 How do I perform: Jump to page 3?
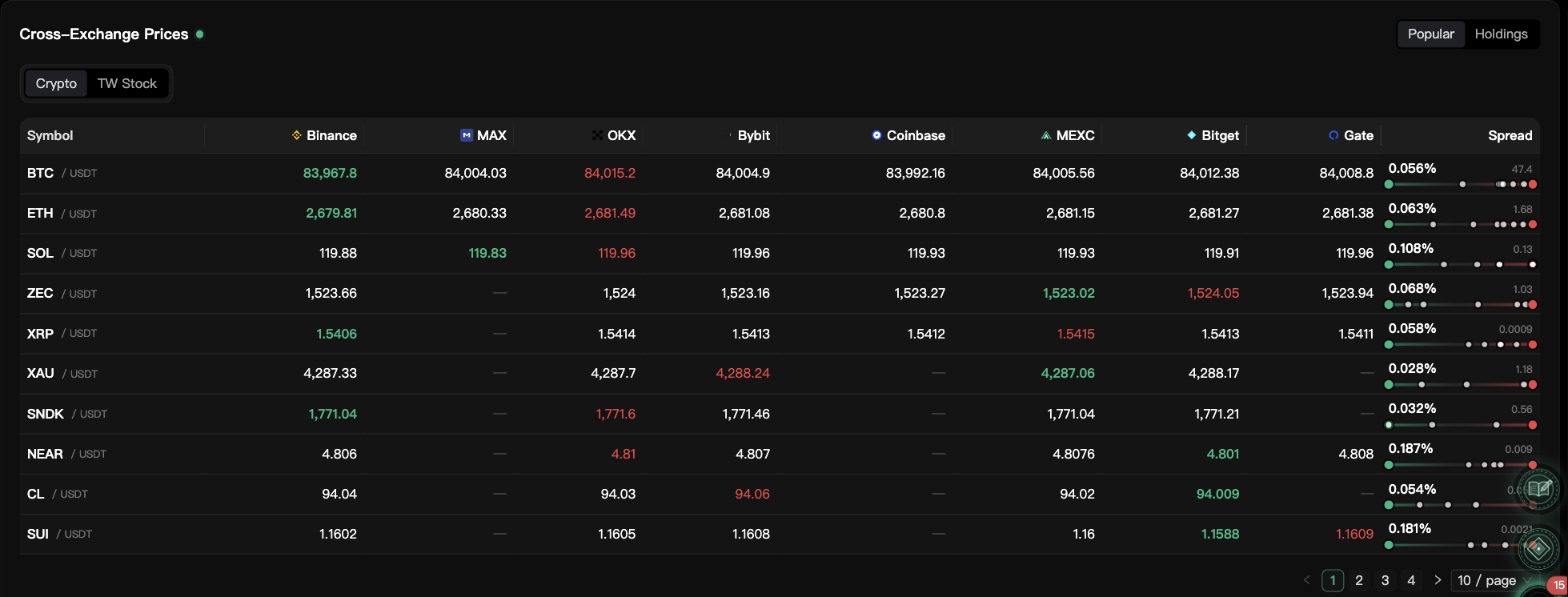tap(1385, 580)
